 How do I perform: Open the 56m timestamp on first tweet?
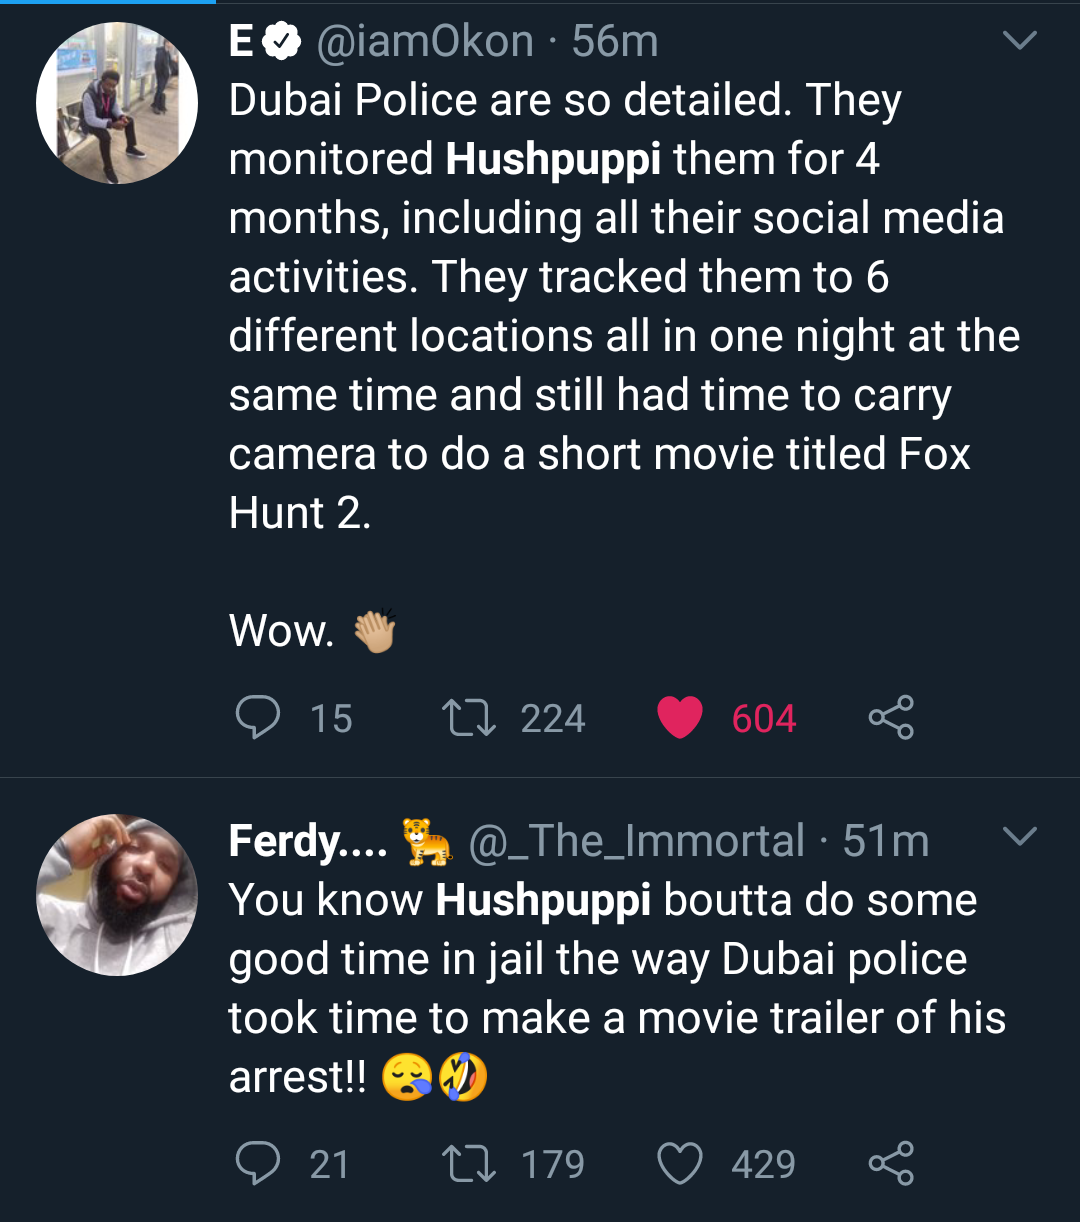615,42
